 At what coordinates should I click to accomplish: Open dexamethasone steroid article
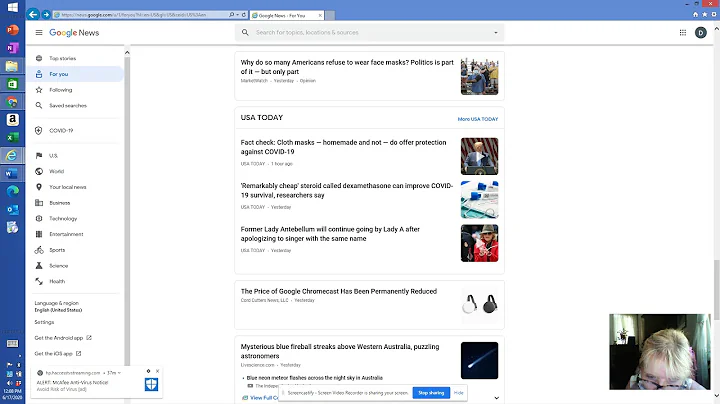point(347,191)
